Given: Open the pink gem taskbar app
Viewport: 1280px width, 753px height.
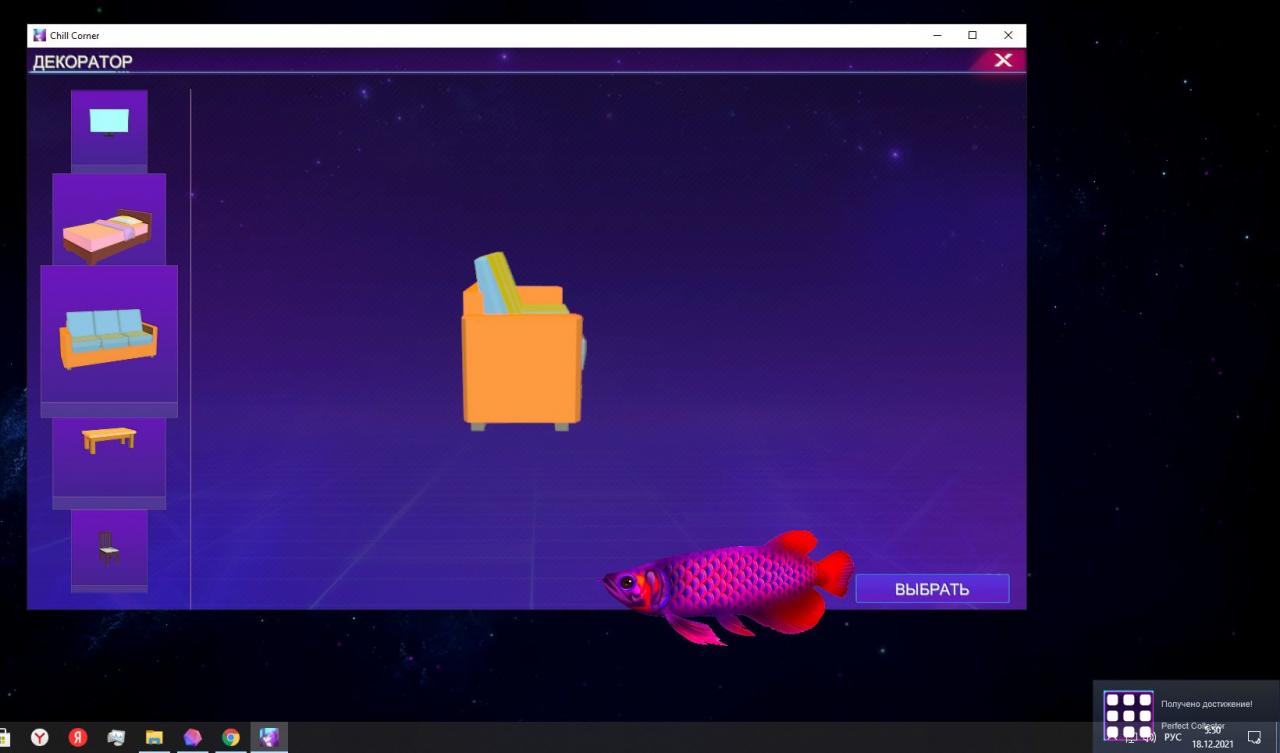Looking at the screenshot, I should pyautogui.click(x=193, y=738).
